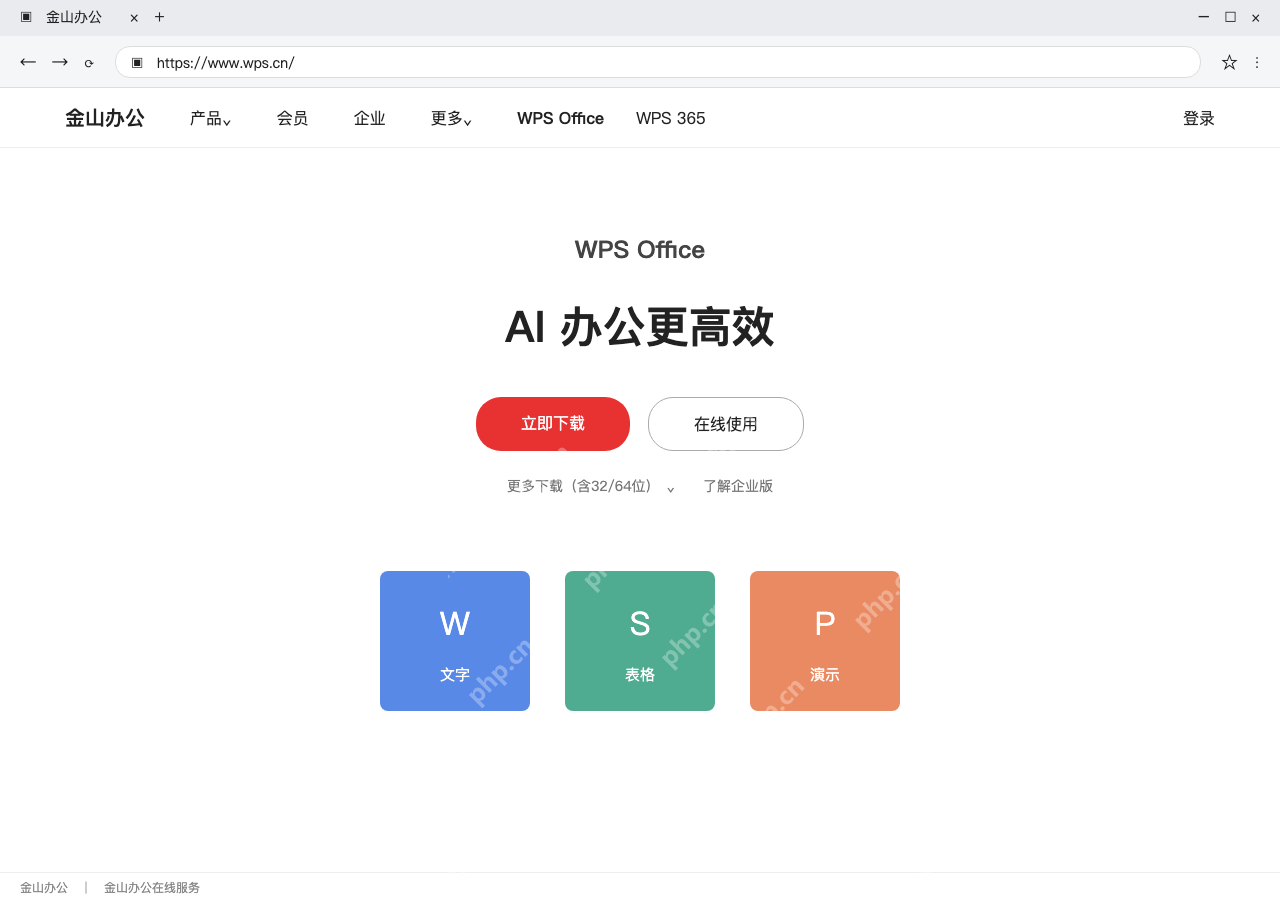The image size is (1280, 900).
Task: Go back with the browser back arrow
Action: point(28,62)
